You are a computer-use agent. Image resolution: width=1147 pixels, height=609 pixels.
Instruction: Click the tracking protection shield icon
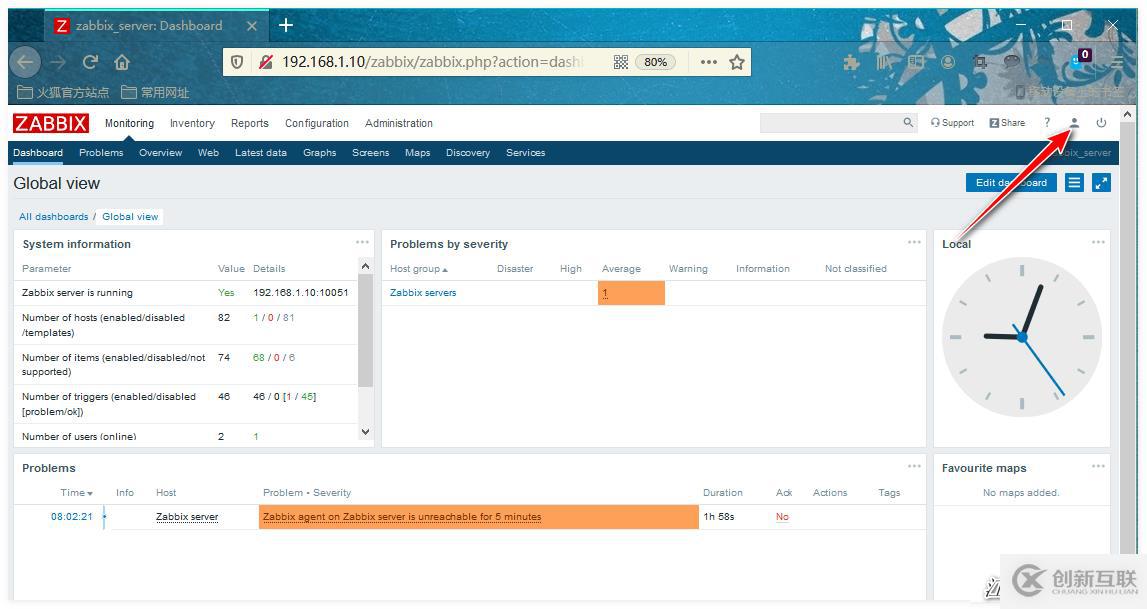(236, 62)
